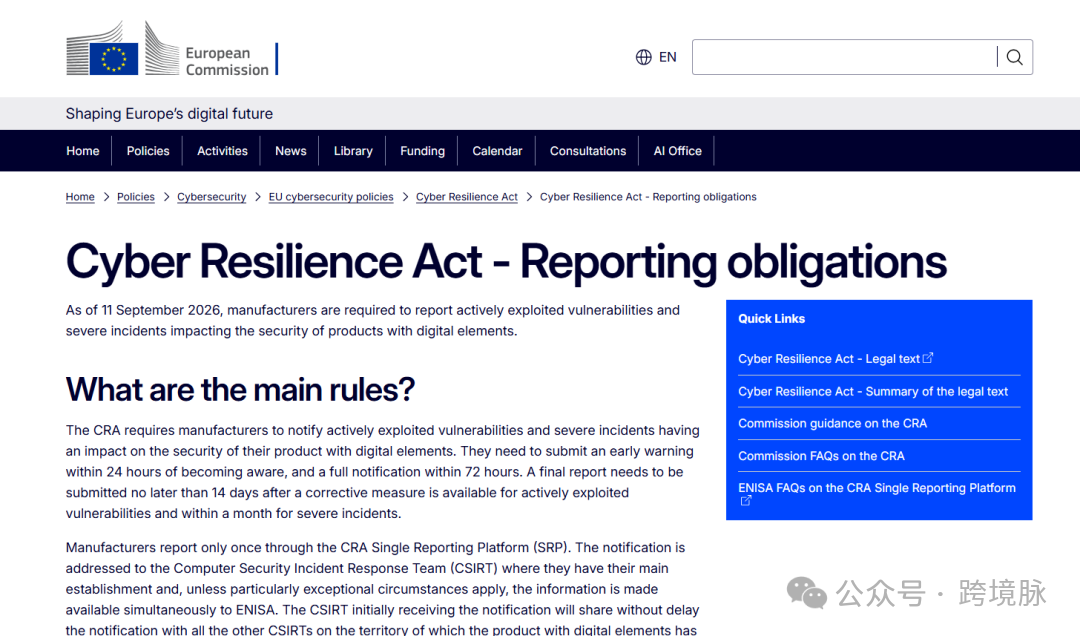Open the EN language selector
Viewport: 1080px width, 636px height.
(667, 57)
